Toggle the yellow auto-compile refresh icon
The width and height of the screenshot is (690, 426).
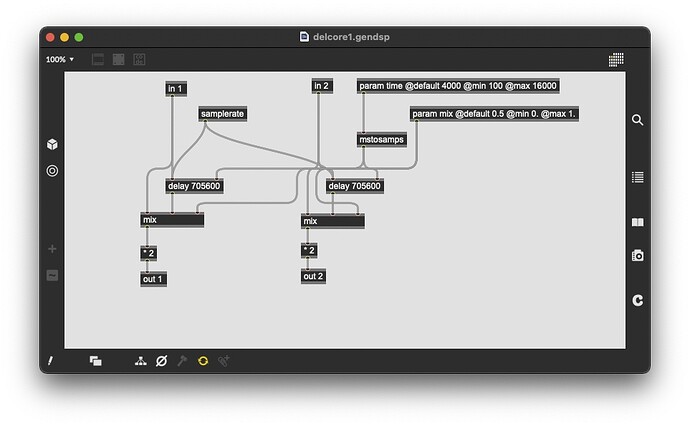click(x=203, y=361)
